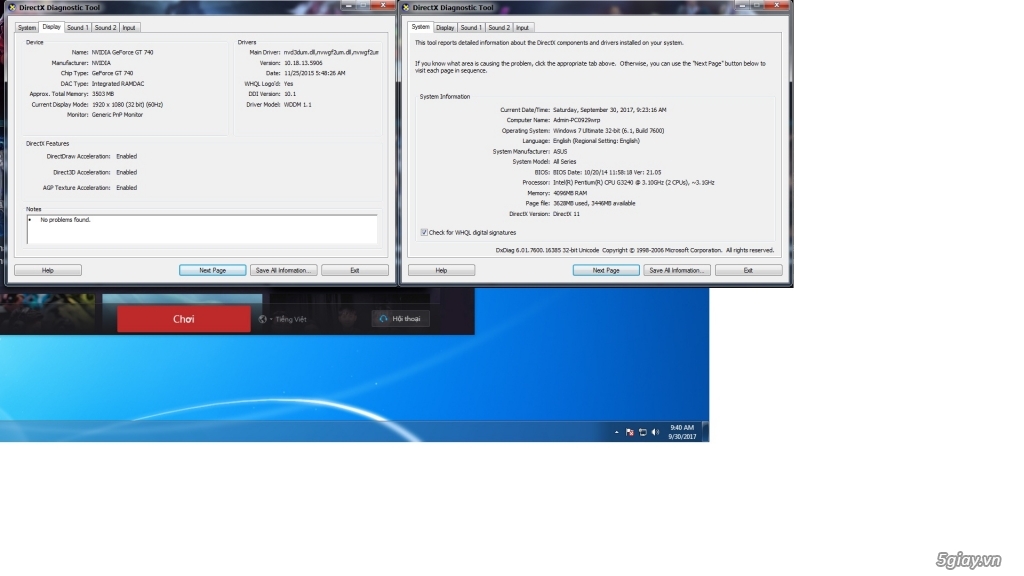The image size is (1024, 576).
Task: Click the 'All Series' system model value
Action: pos(565,162)
